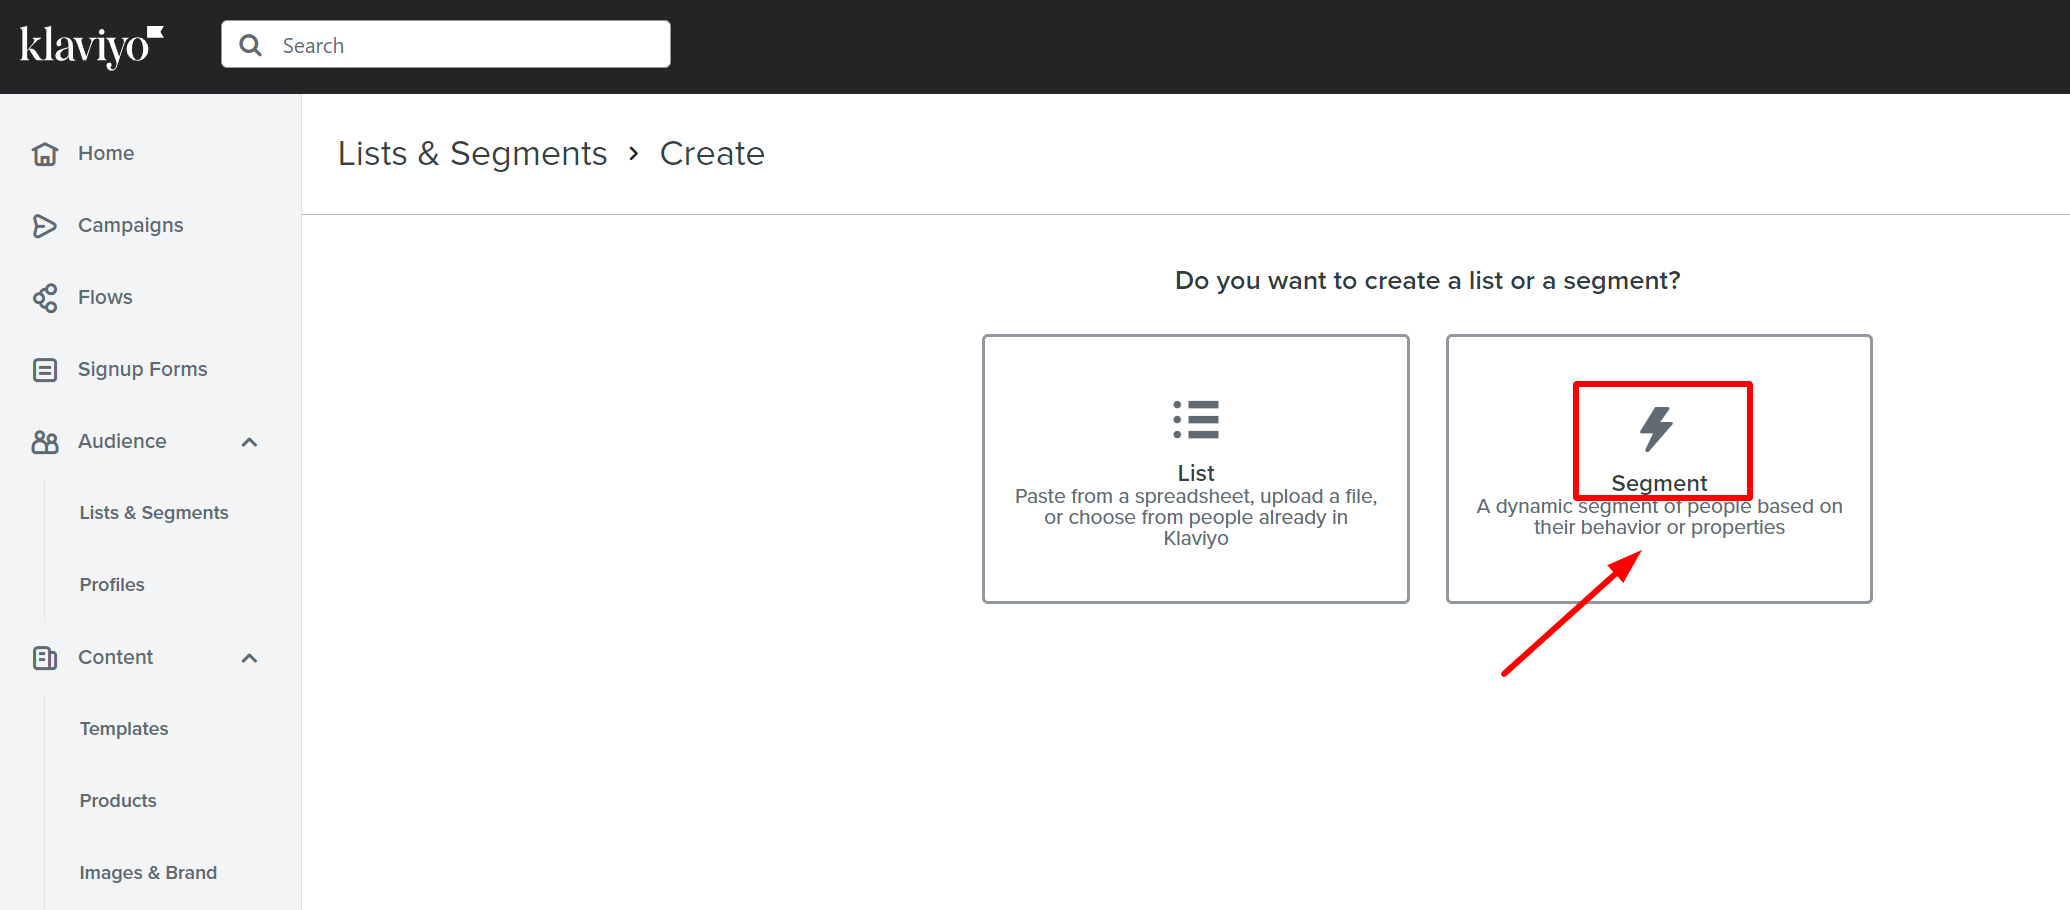Choose the List card description text
This screenshot has width=2070, height=910.
point(1196,517)
